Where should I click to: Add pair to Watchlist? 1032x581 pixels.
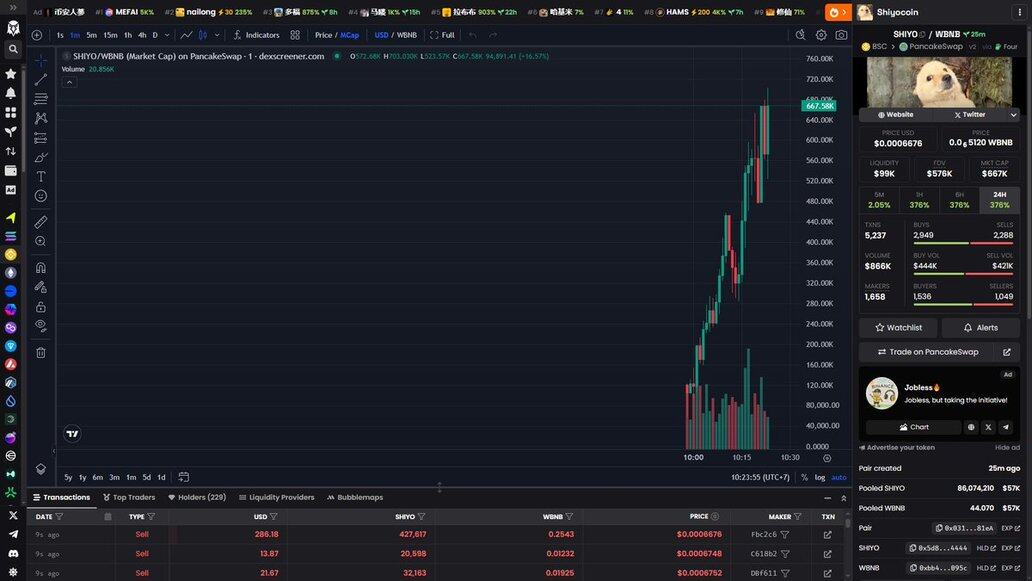(898, 327)
